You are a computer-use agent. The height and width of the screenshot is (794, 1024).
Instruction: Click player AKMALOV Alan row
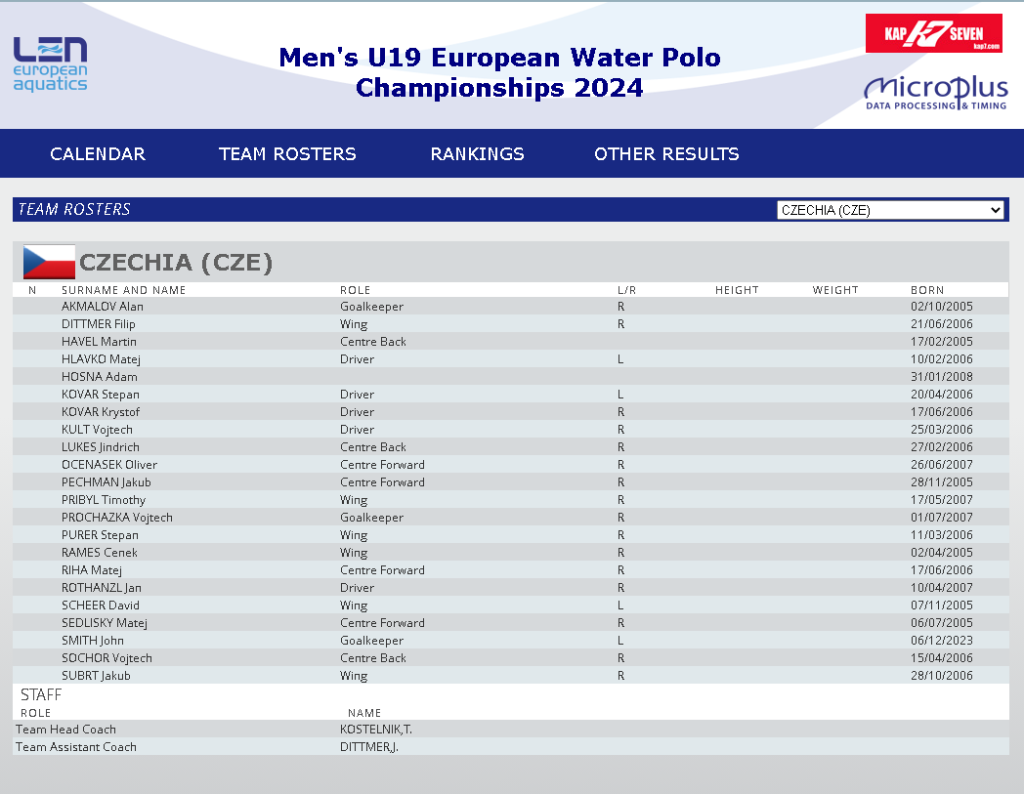pos(511,306)
